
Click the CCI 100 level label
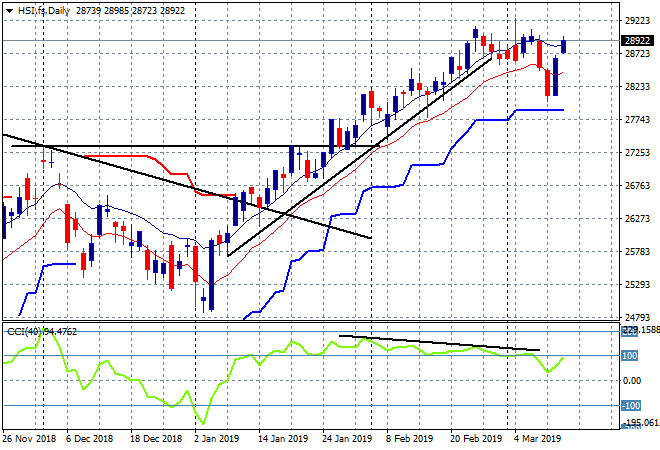pos(630,356)
